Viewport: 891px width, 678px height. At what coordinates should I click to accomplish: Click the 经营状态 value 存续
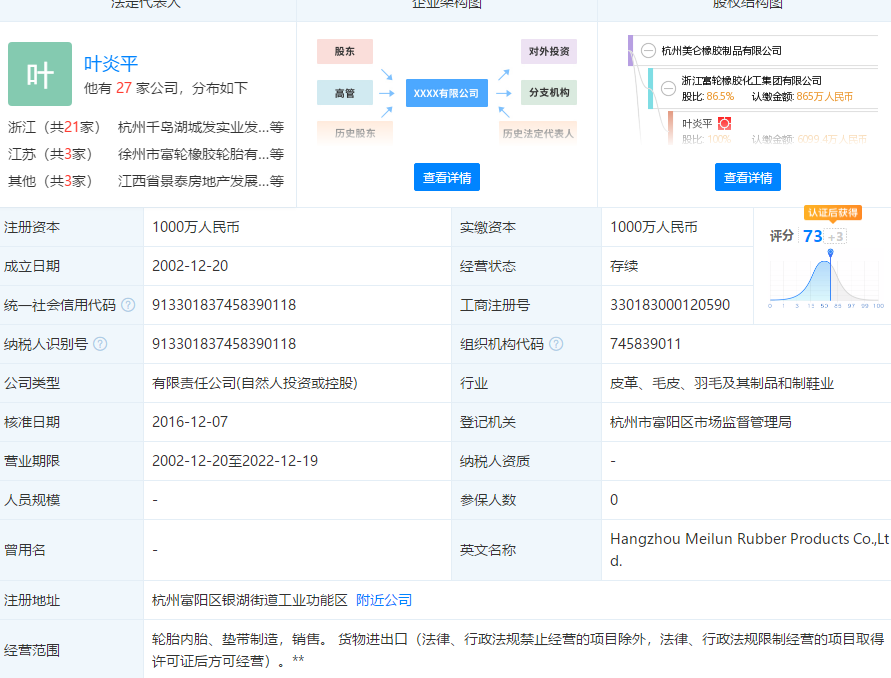tap(624, 266)
